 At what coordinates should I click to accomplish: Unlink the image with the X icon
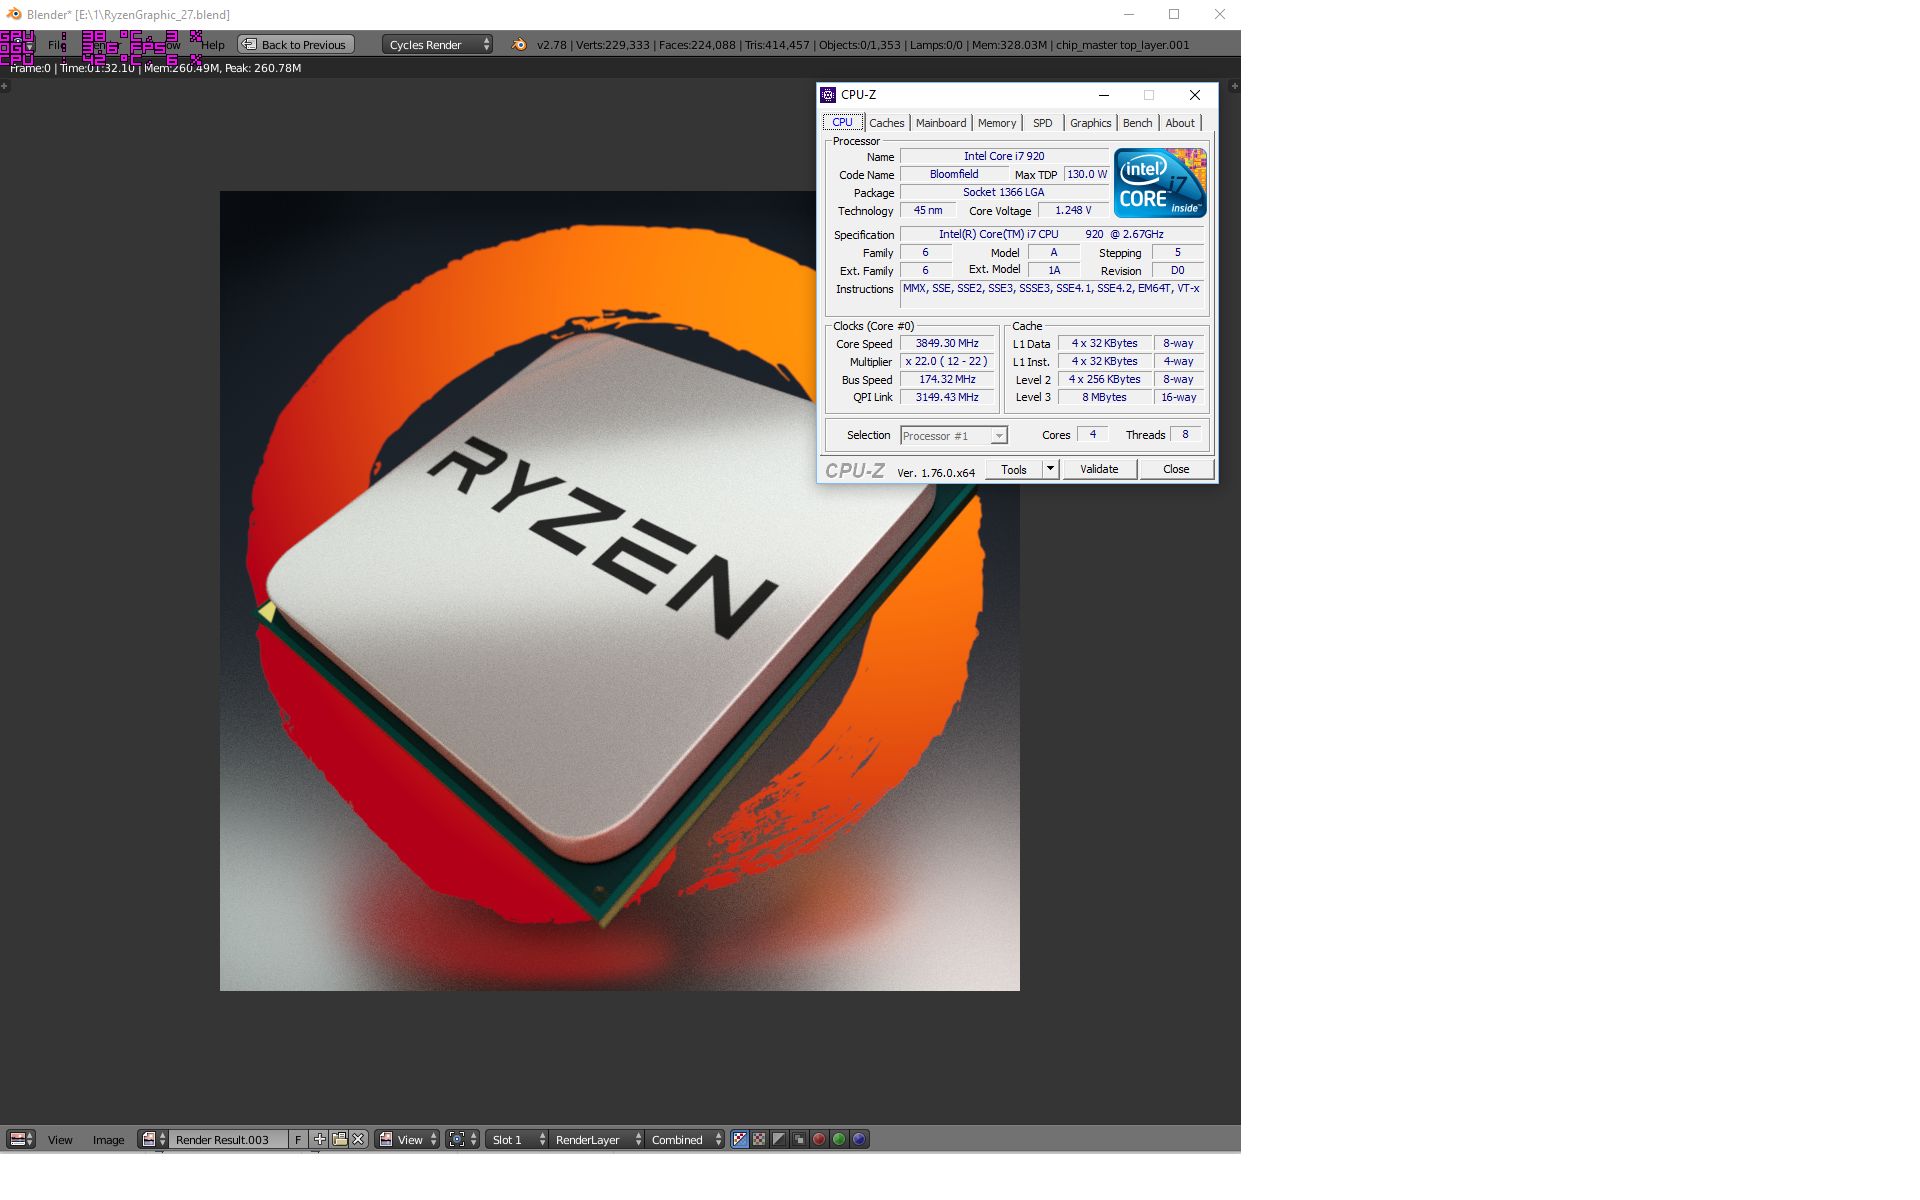click(x=358, y=1139)
